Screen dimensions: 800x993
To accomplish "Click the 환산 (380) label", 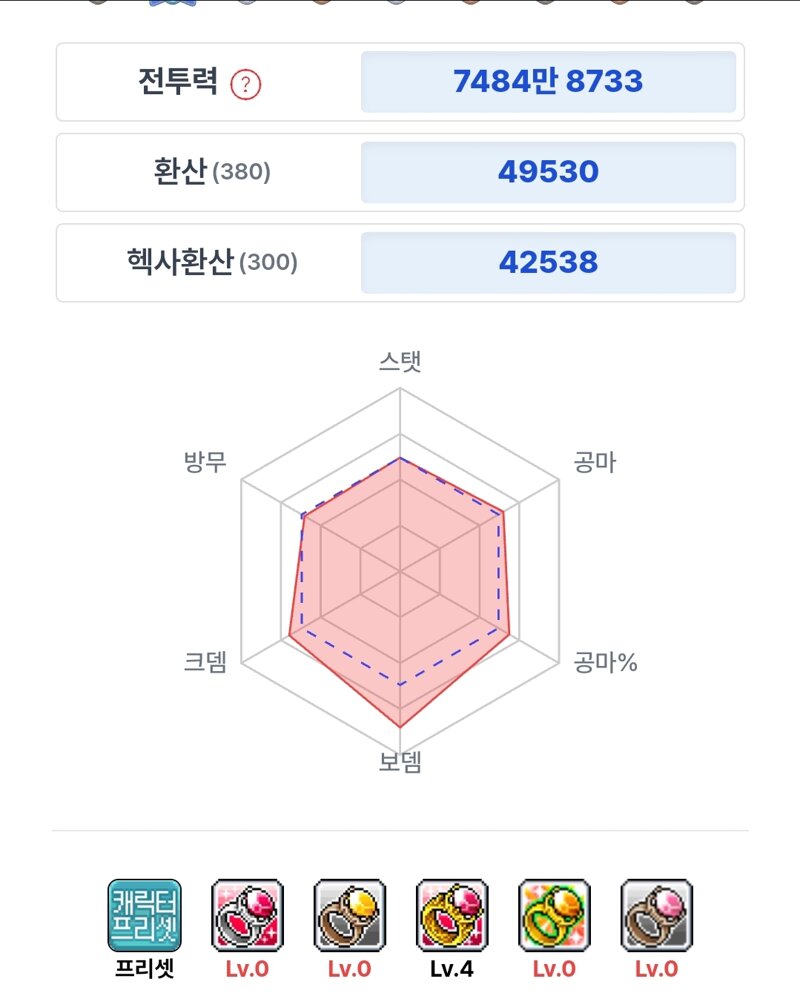I will click(x=212, y=172).
